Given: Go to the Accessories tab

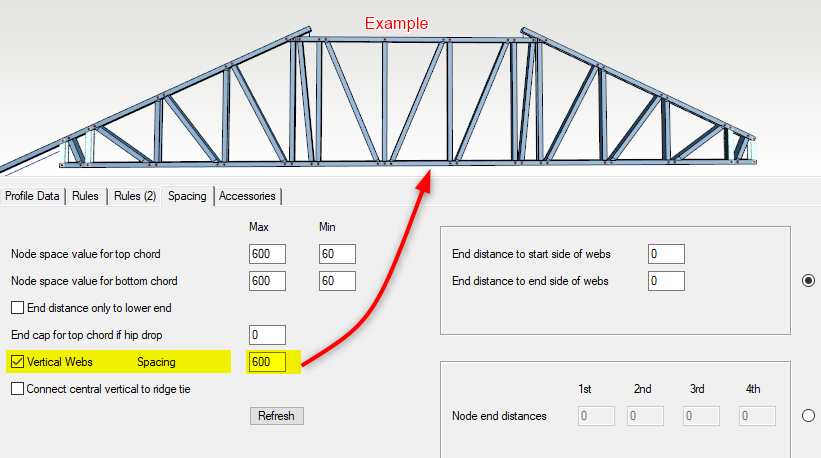Looking at the screenshot, I should (249, 196).
